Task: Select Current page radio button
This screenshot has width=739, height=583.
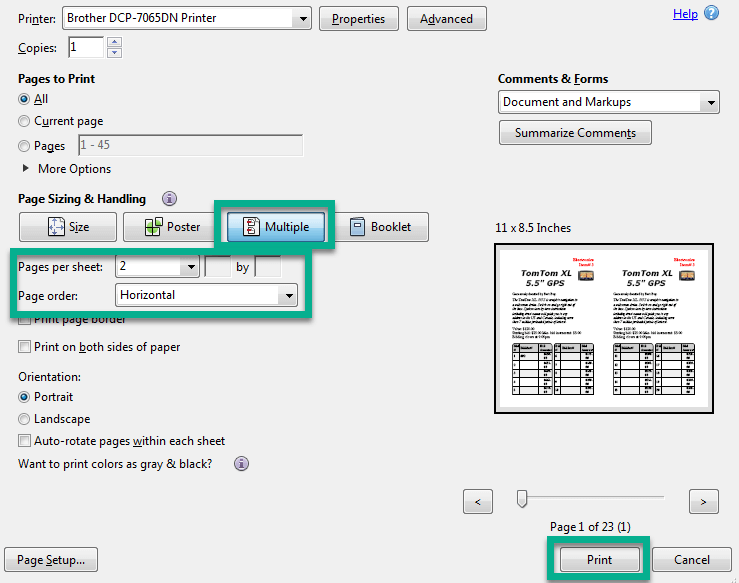Action: (24, 121)
